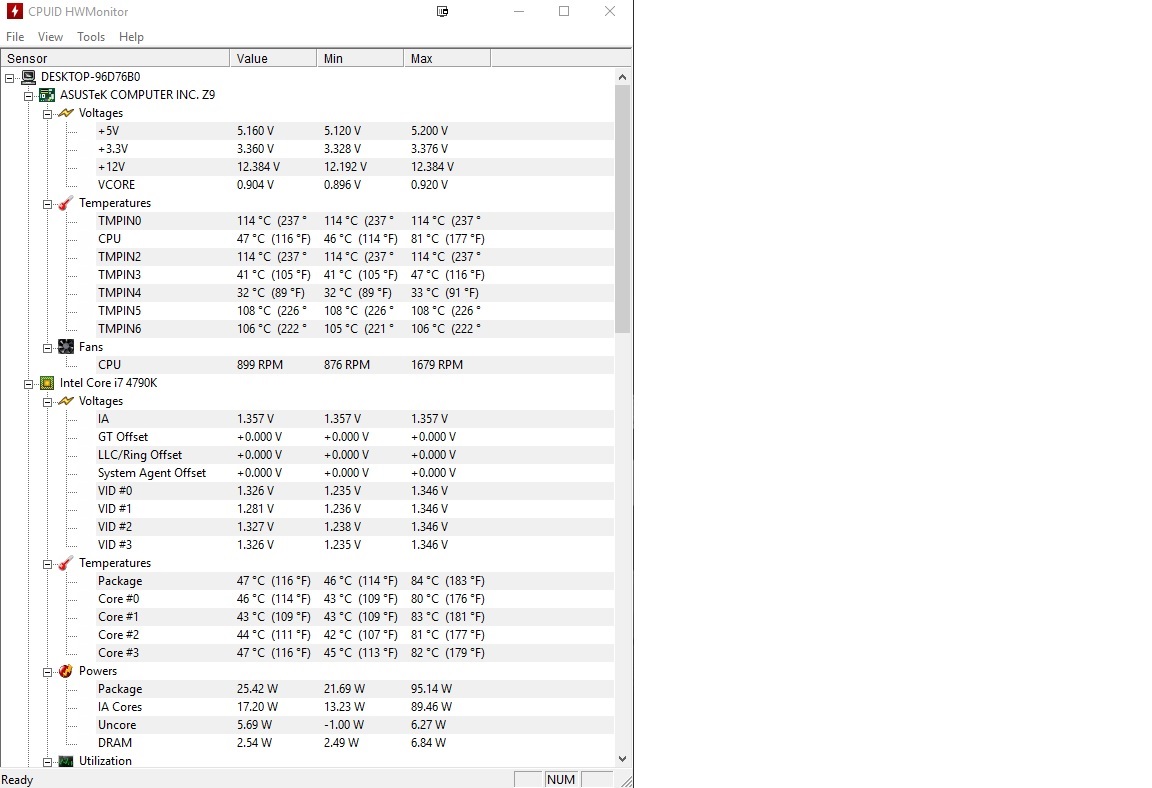The height and width of the screenshot is (788, 1152).
Task: Collapse the ASUSTeK COMPUTER INC. node
Action: click(x=29, y=95)
